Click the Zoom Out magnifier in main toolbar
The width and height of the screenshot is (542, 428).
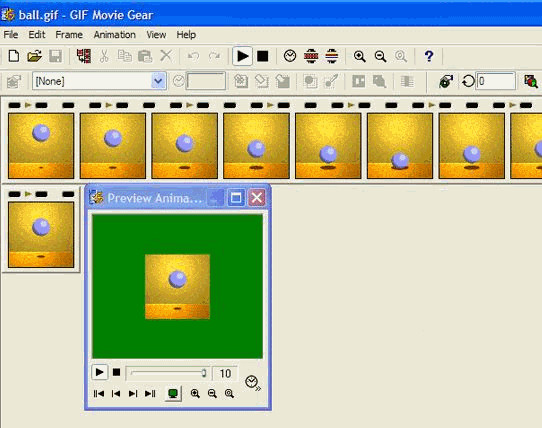[380, 56]
